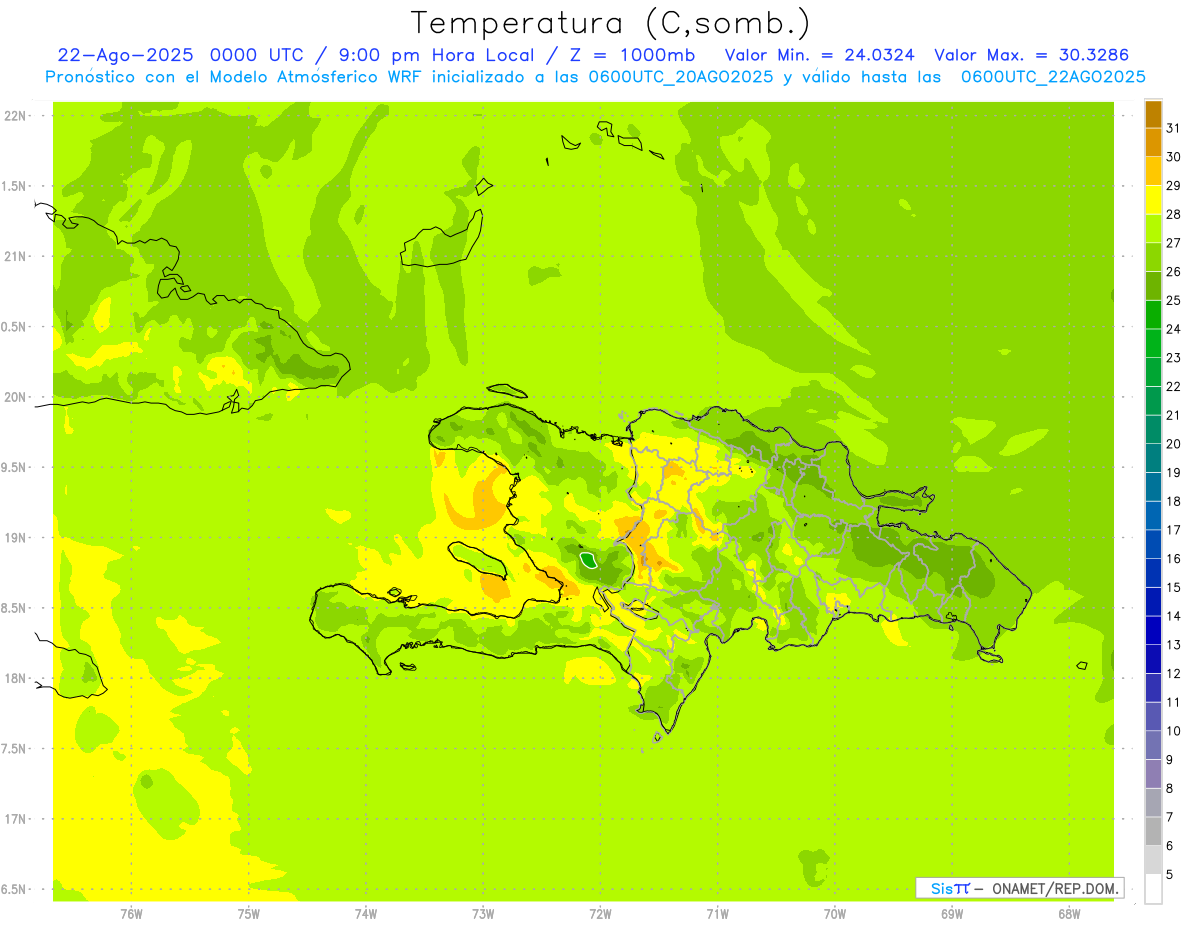The height and width of the screenshot is (927, 1200).
Task: Click the "70W" longitude label
Action: (834, 913)
